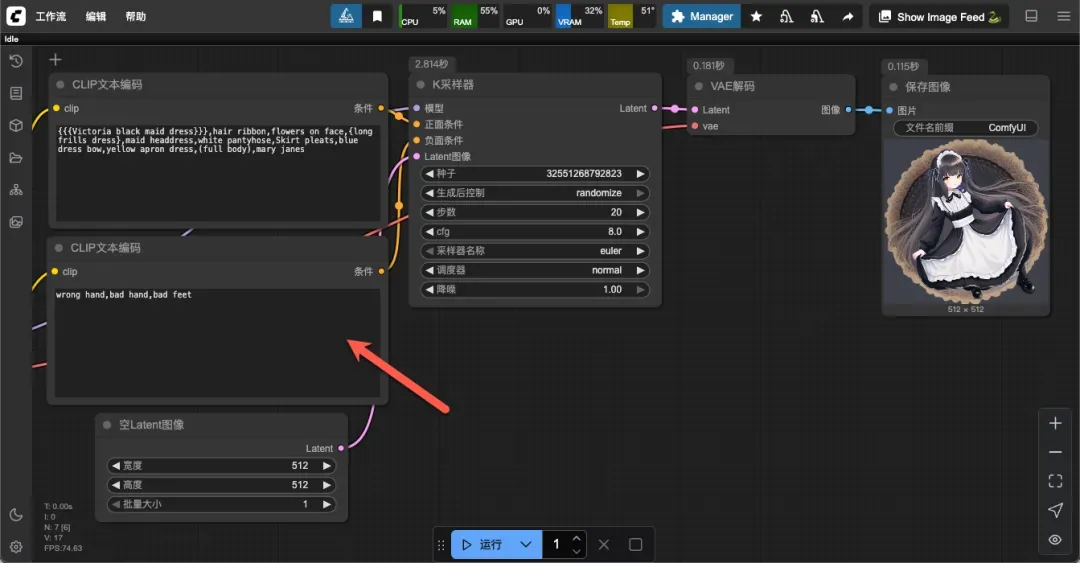Click the ComfyUI logo icon
The height and width of the screenshot is (563, 1080).
pos(15,16)
